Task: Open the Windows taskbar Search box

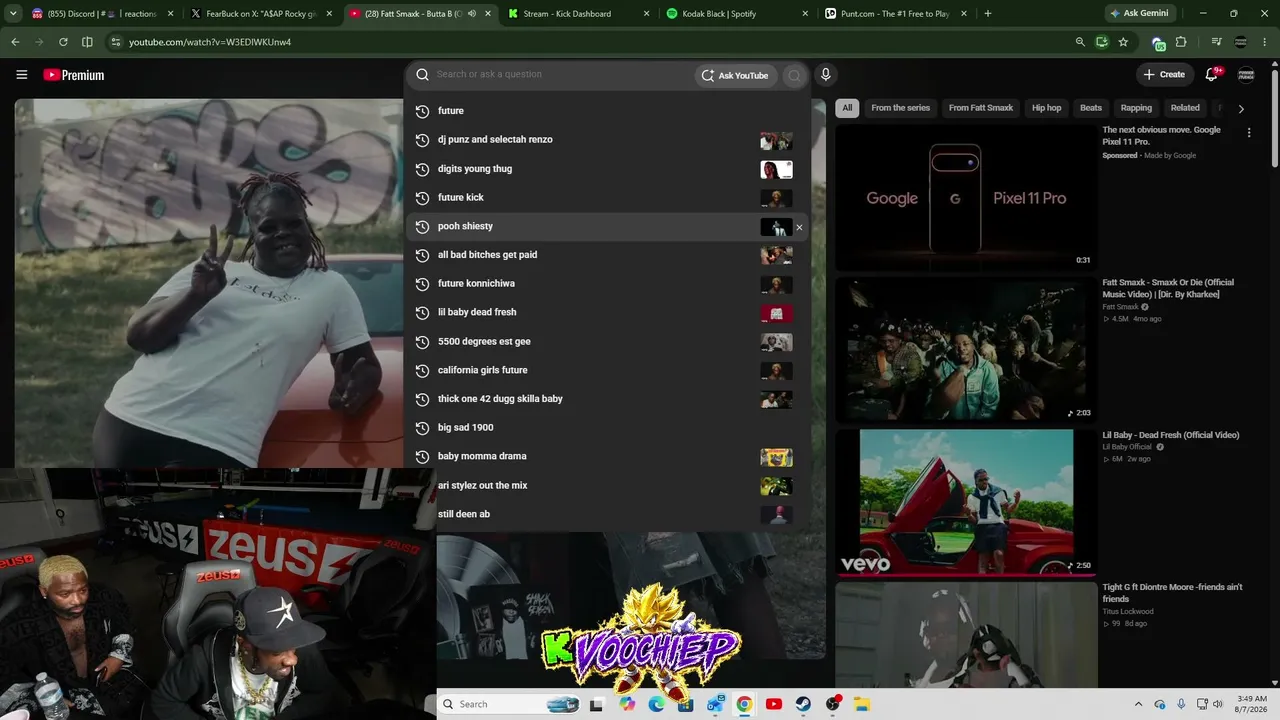Action: pyautogui.click(x=509, y=704)
